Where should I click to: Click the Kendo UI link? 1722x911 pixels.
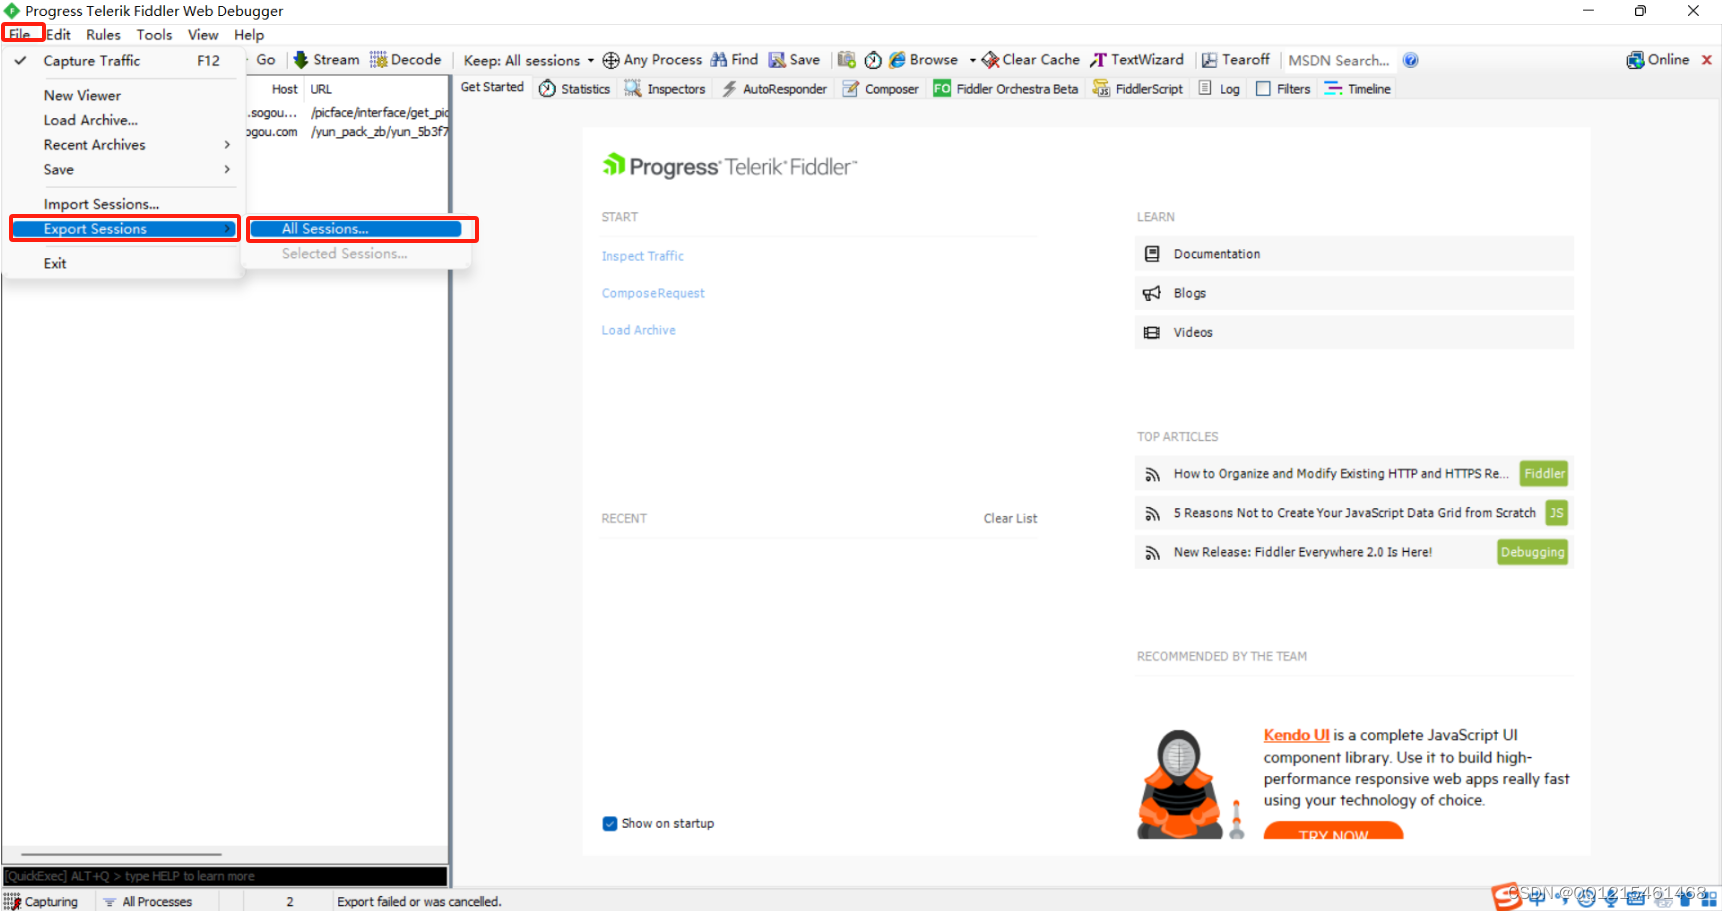click(1296, 735)
